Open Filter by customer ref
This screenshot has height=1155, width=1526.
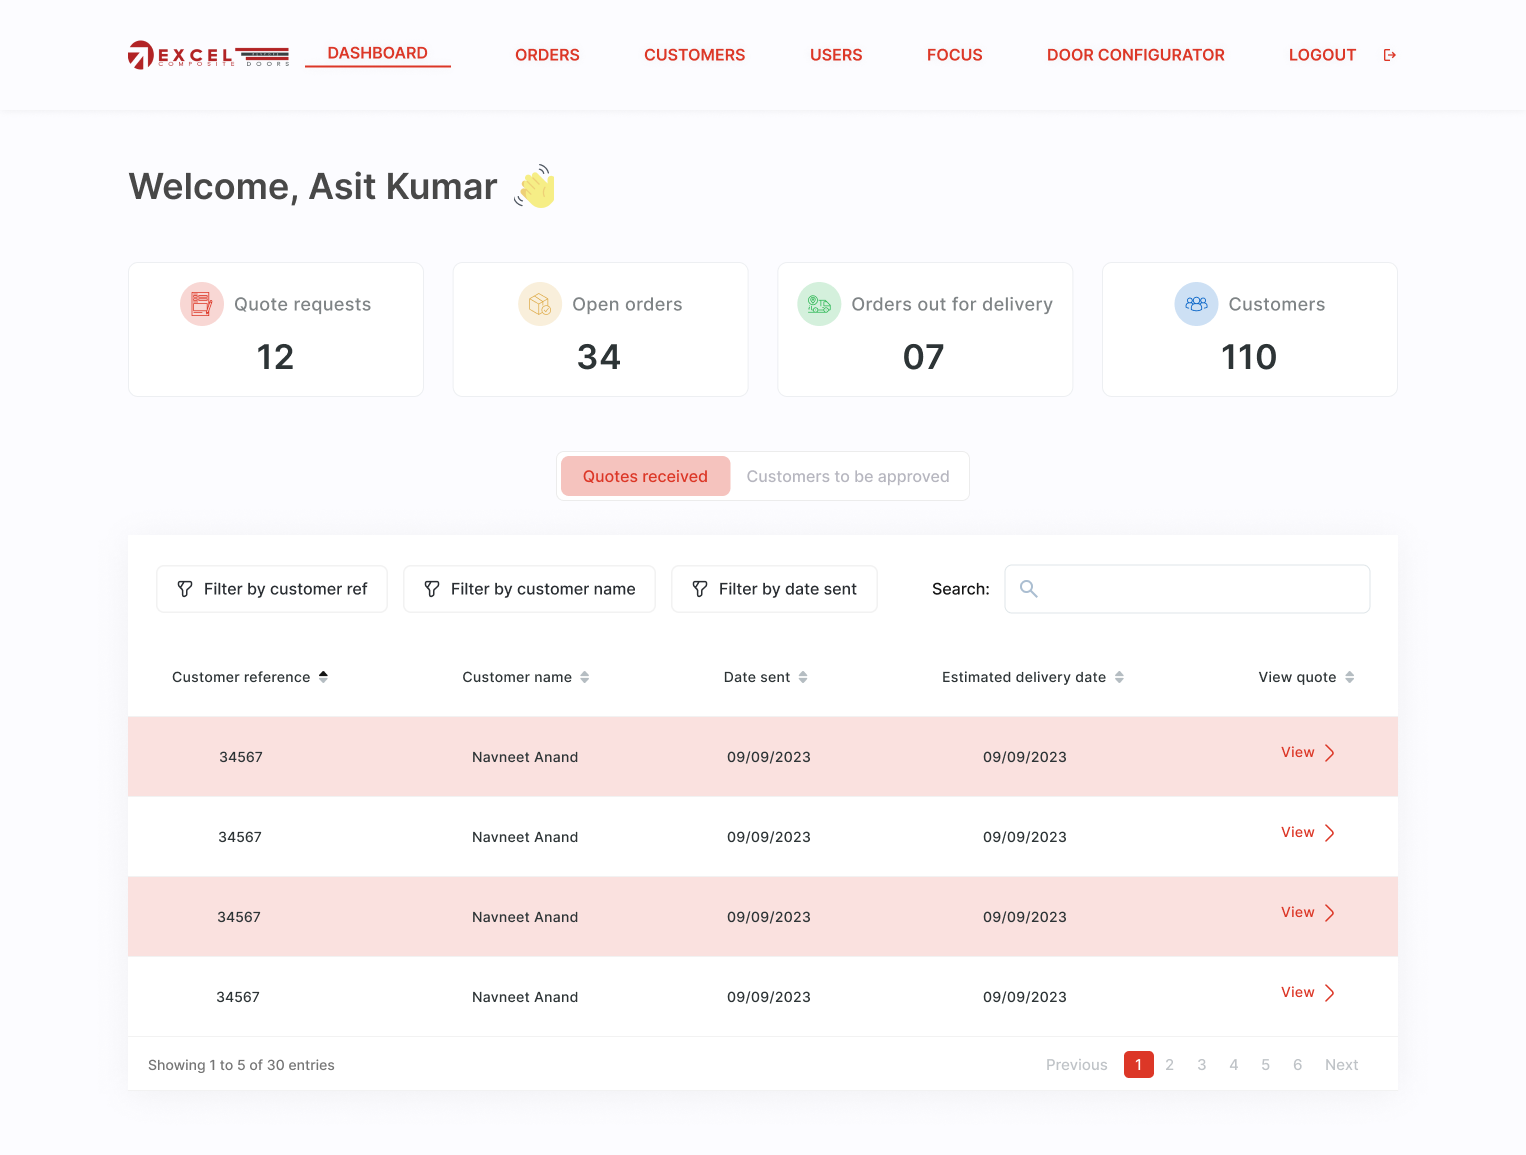point(272,589)
